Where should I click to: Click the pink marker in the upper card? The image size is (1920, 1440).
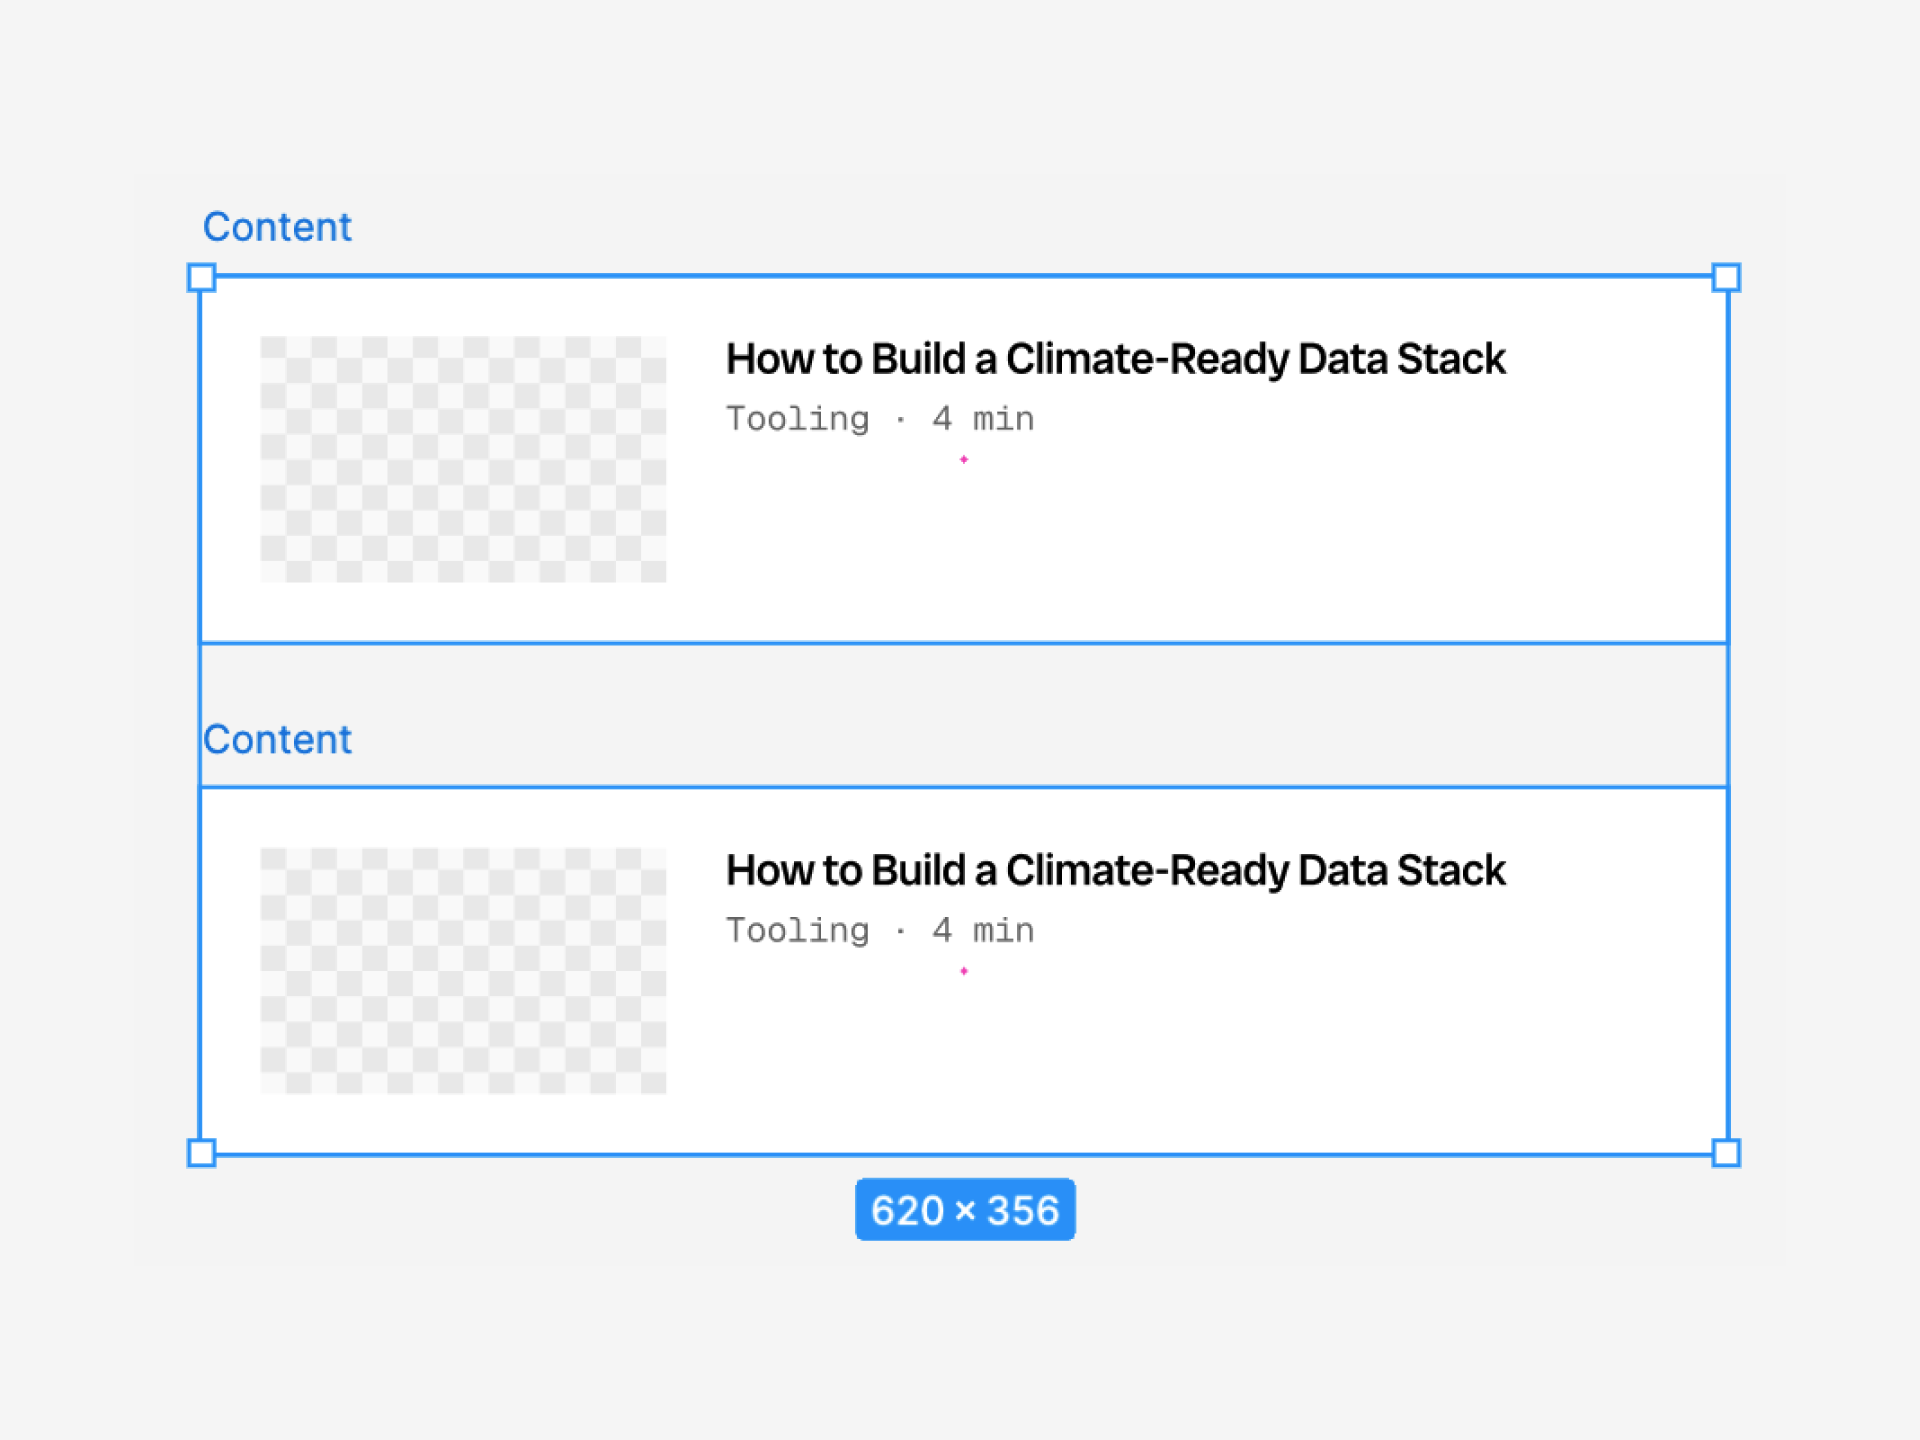click(964, 459)
